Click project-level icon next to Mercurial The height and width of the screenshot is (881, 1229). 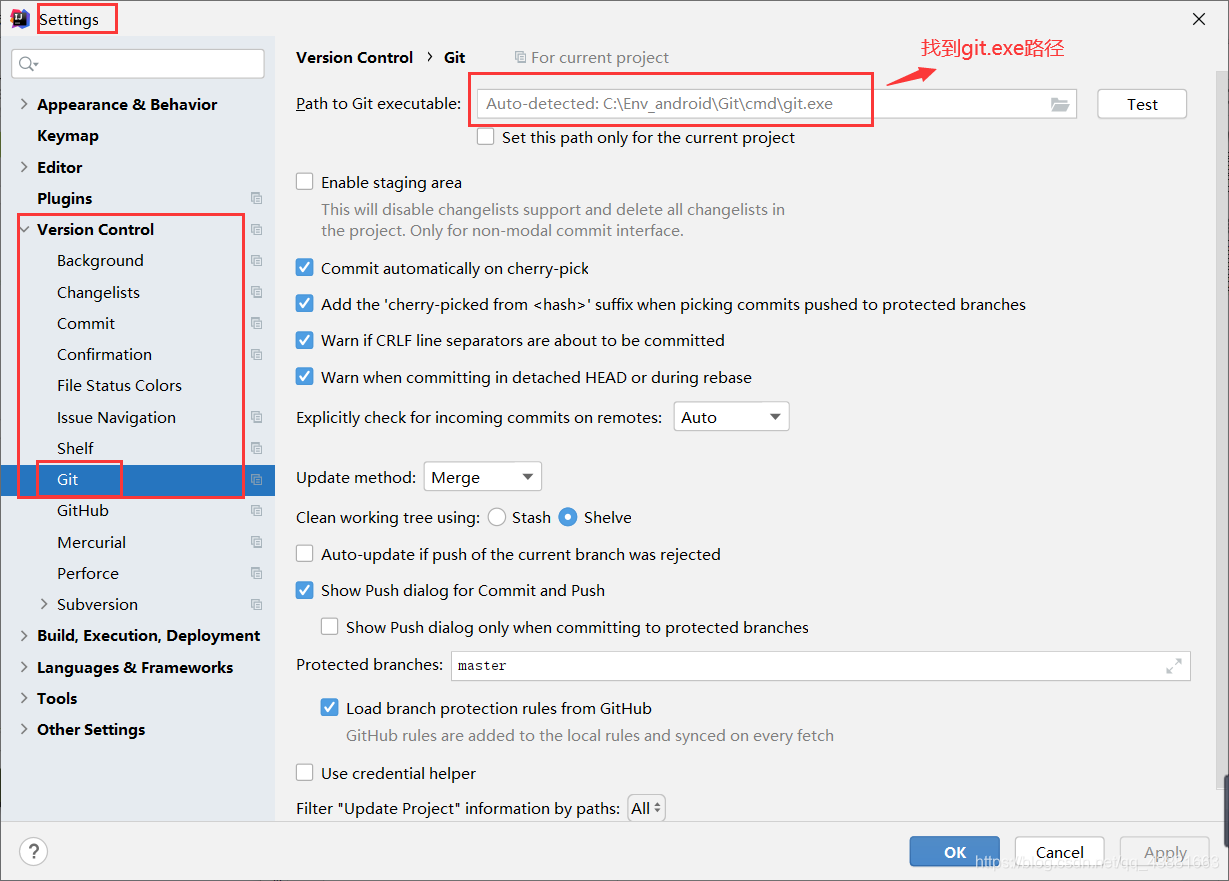(x=256, y=542)
